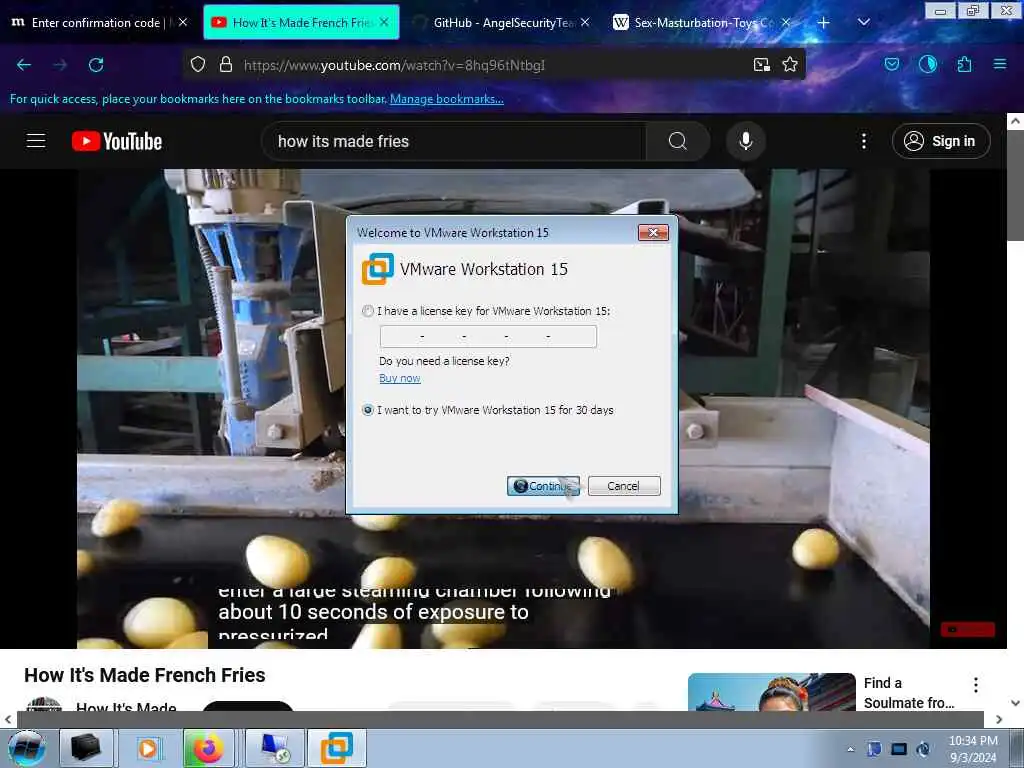Click the scroll up arrow of page
1024x768 pixels.
1016,121
